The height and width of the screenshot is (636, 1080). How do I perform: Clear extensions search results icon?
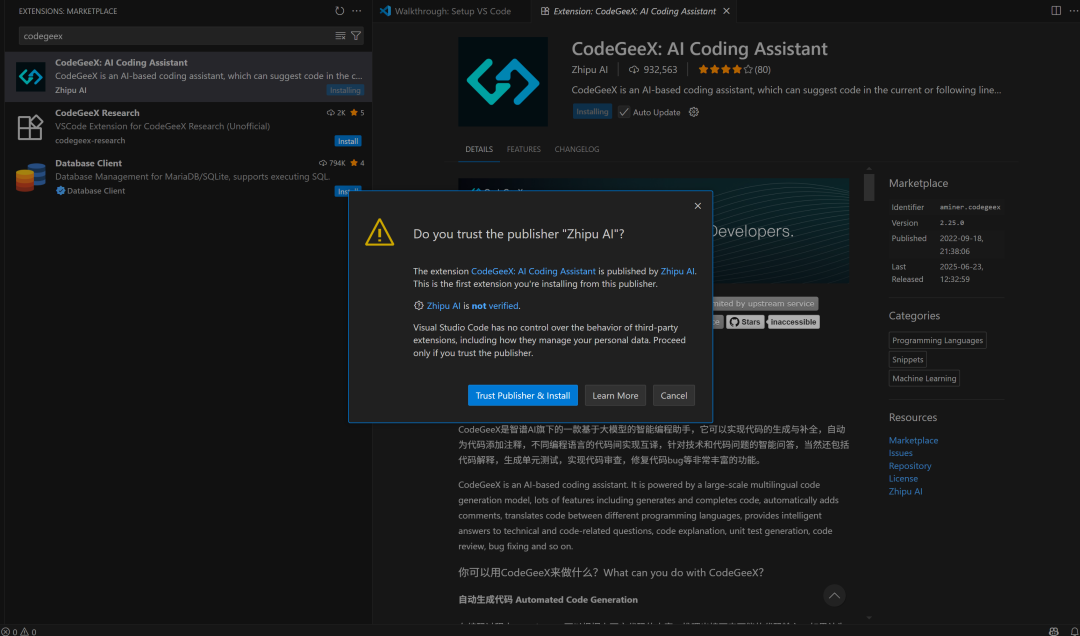pyautogui.click(x=340, y=36)
